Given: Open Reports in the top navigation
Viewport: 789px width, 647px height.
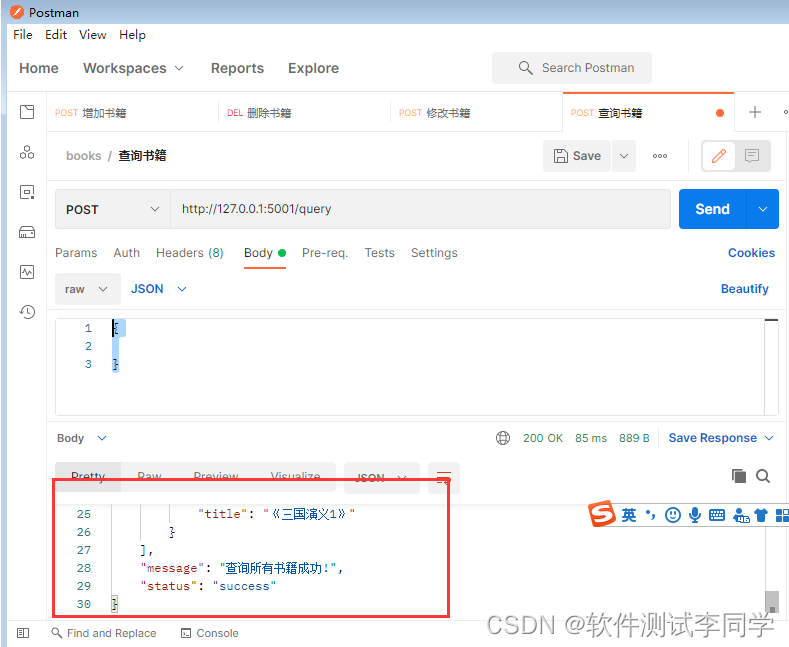Looking at the screenshot, I should 237,68.
